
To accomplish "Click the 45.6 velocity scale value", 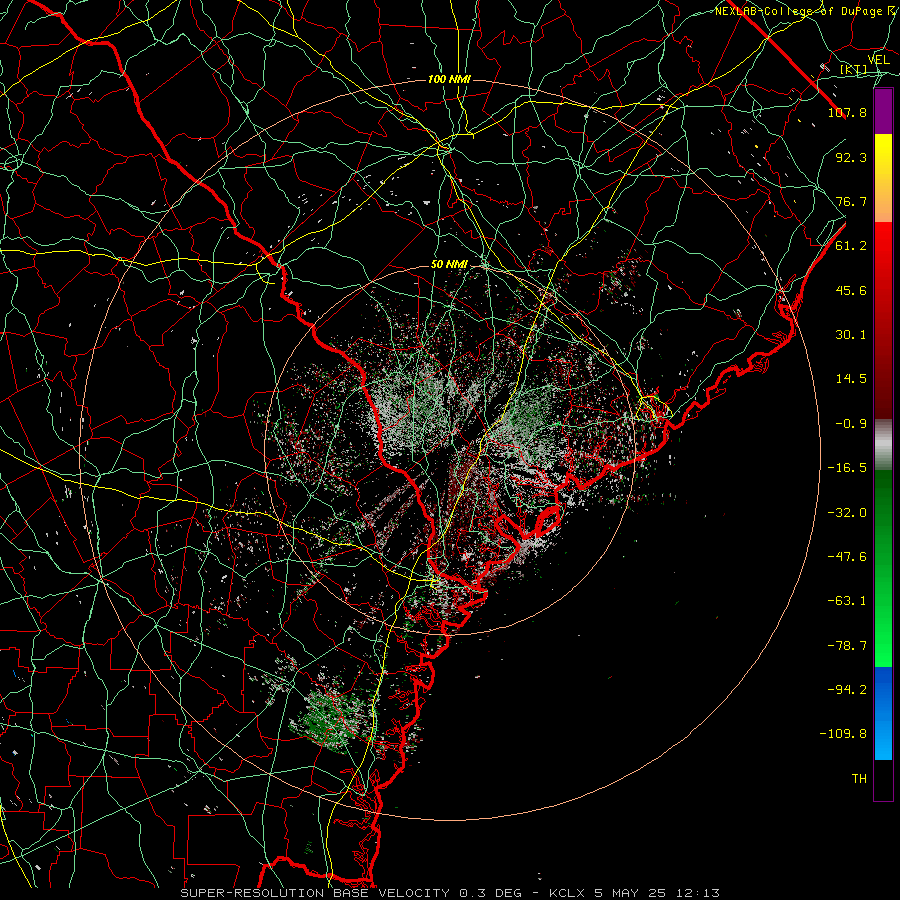I will click(x=851, y=290).
